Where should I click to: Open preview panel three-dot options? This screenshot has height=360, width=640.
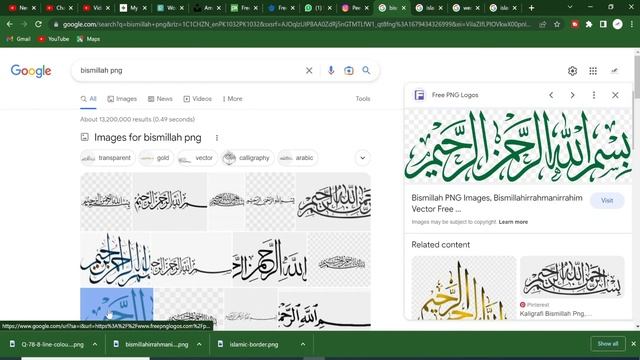coord(594,95)
